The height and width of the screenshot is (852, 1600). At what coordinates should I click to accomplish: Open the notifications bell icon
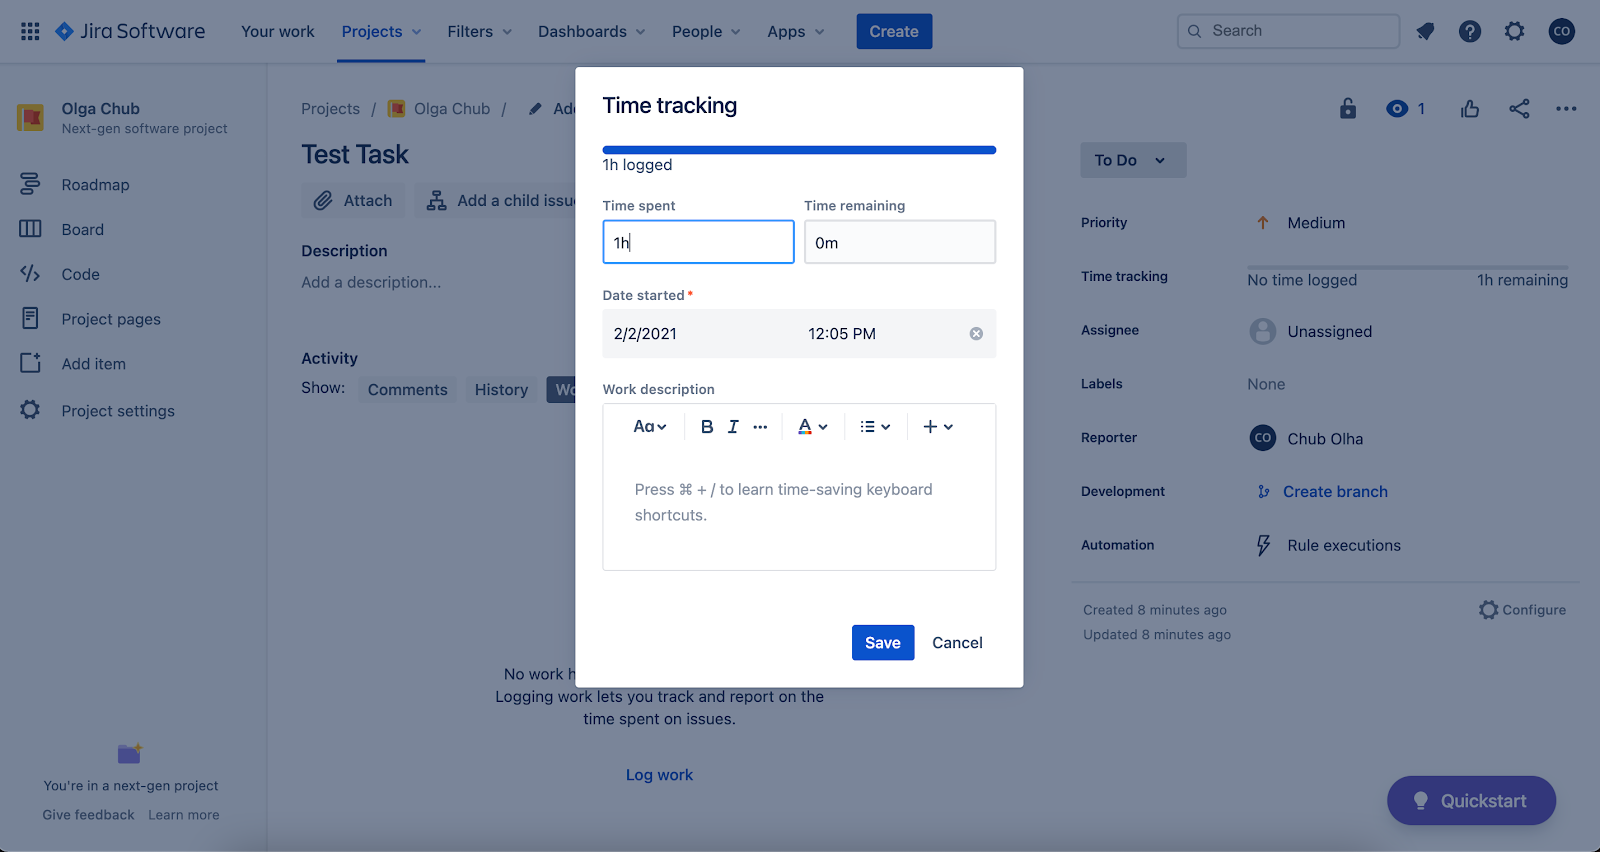coord(1425,31)
